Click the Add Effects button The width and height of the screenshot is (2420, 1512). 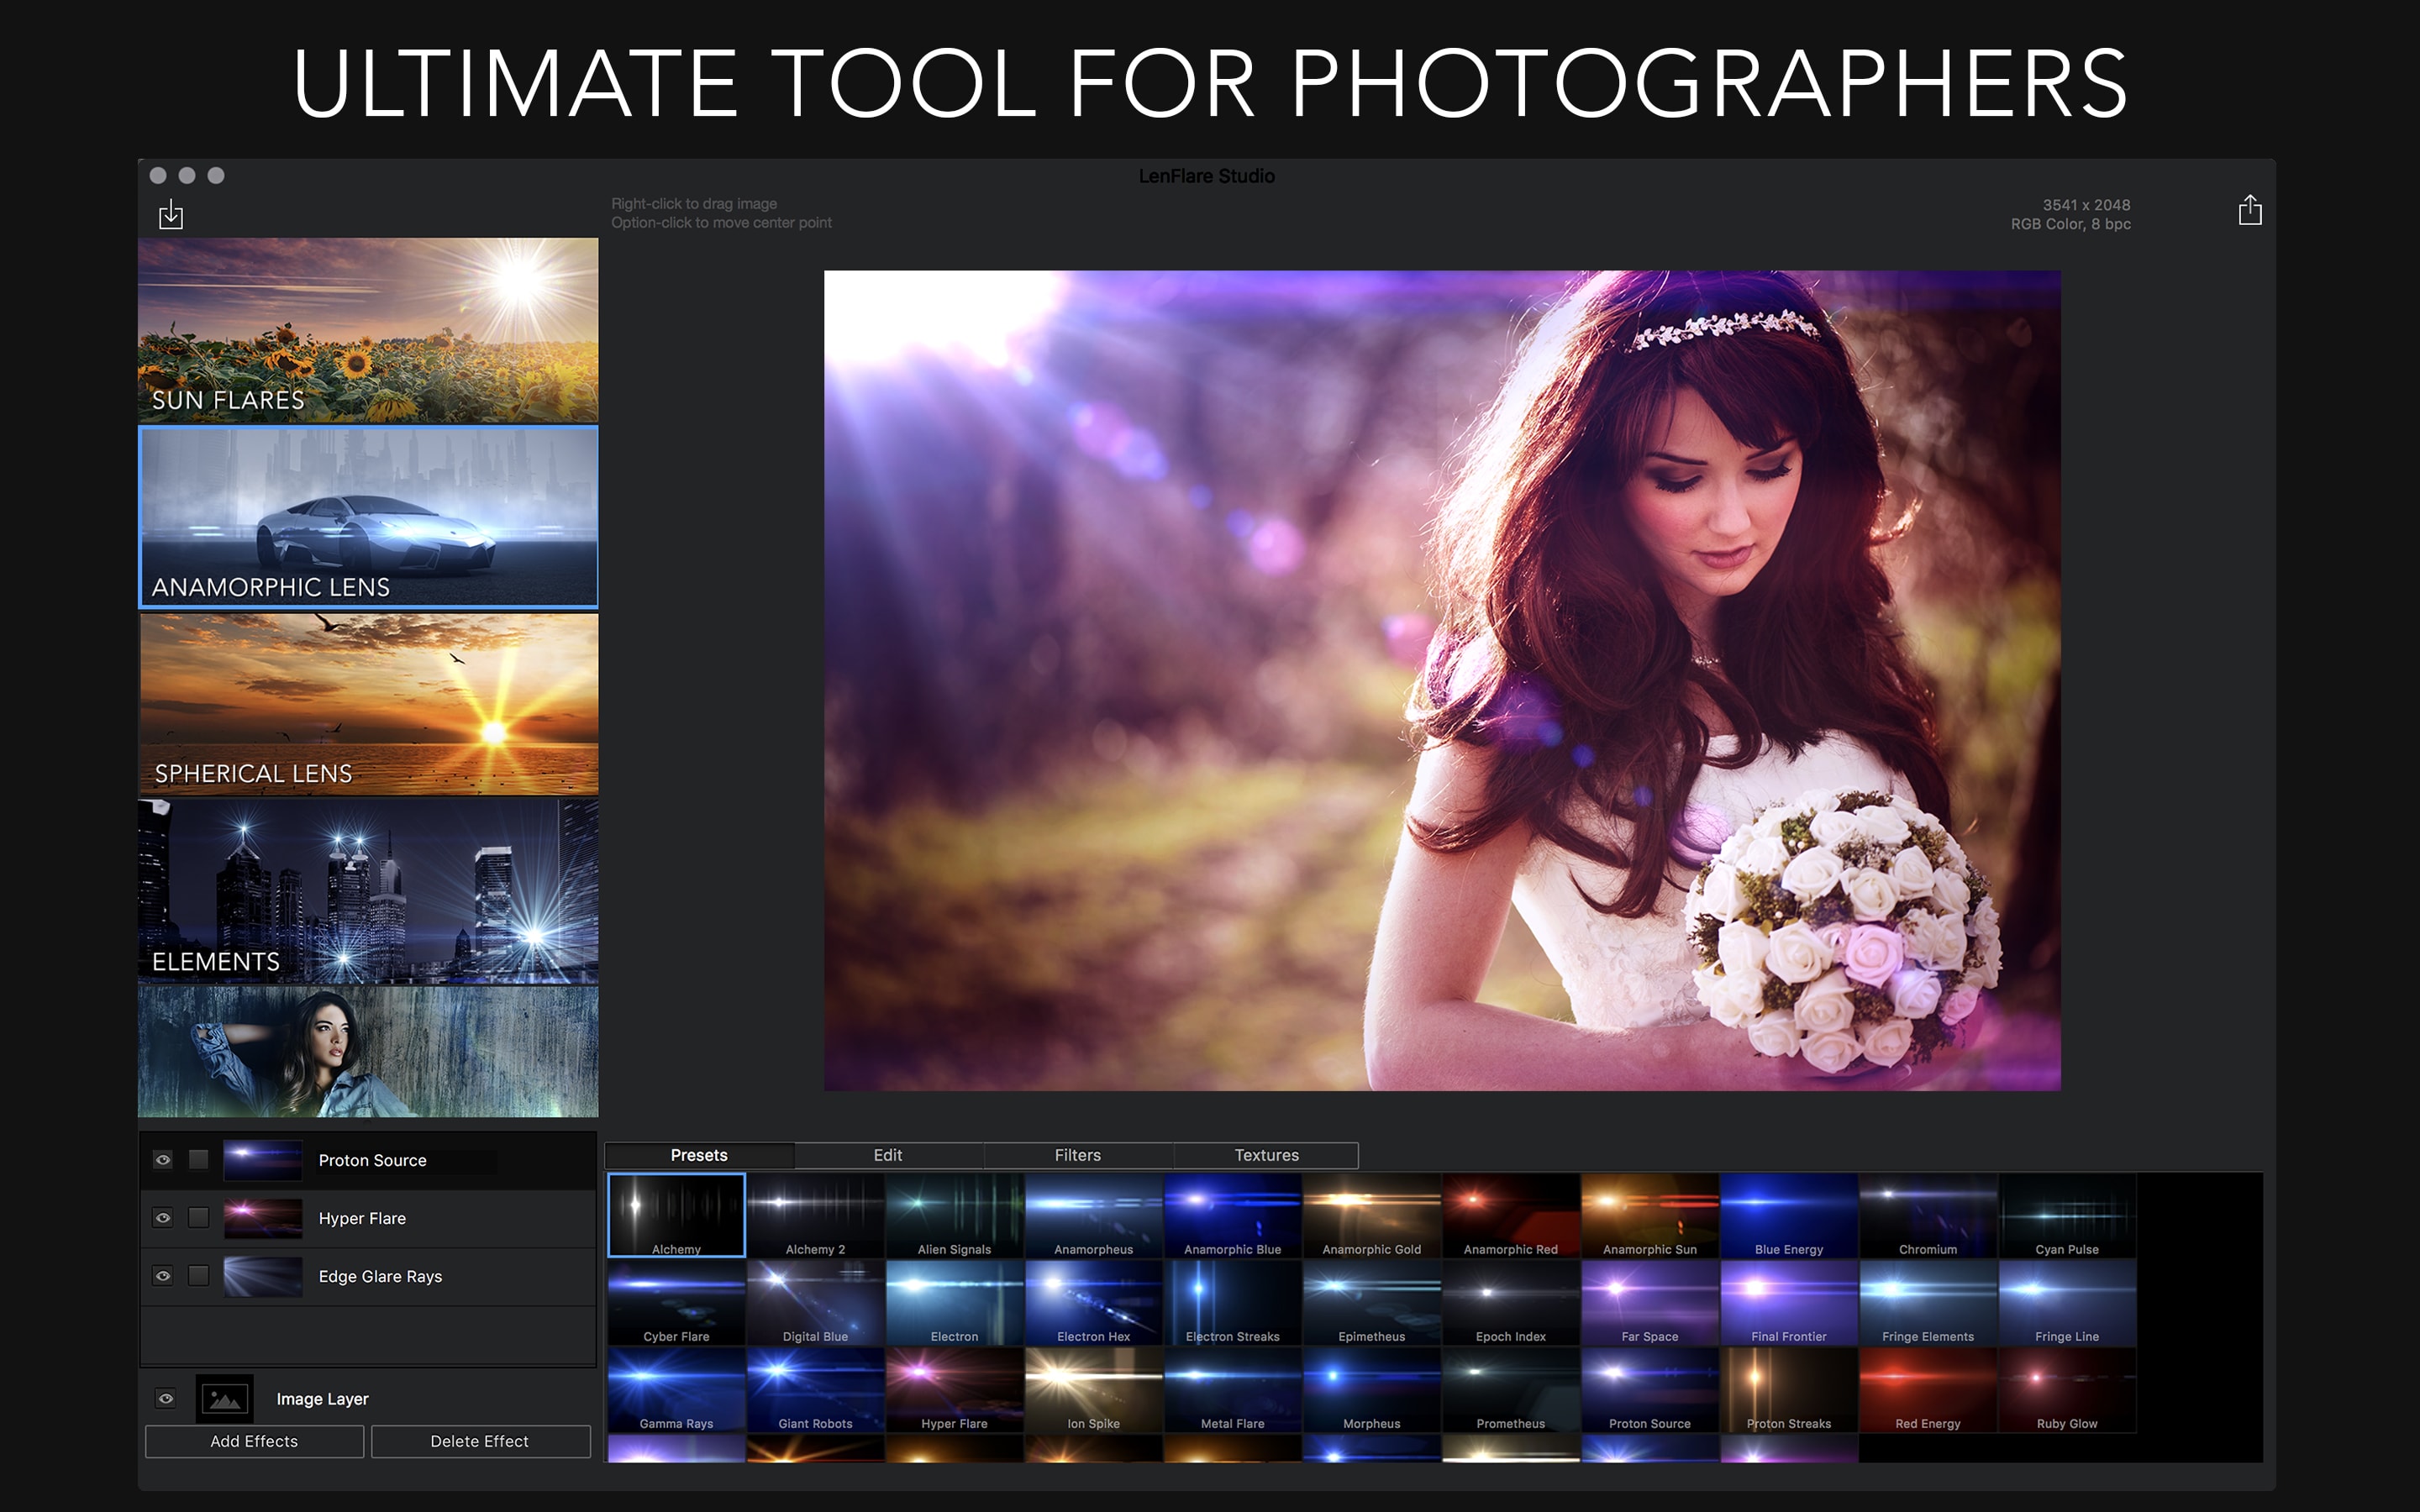click(x=254, y=1441)
